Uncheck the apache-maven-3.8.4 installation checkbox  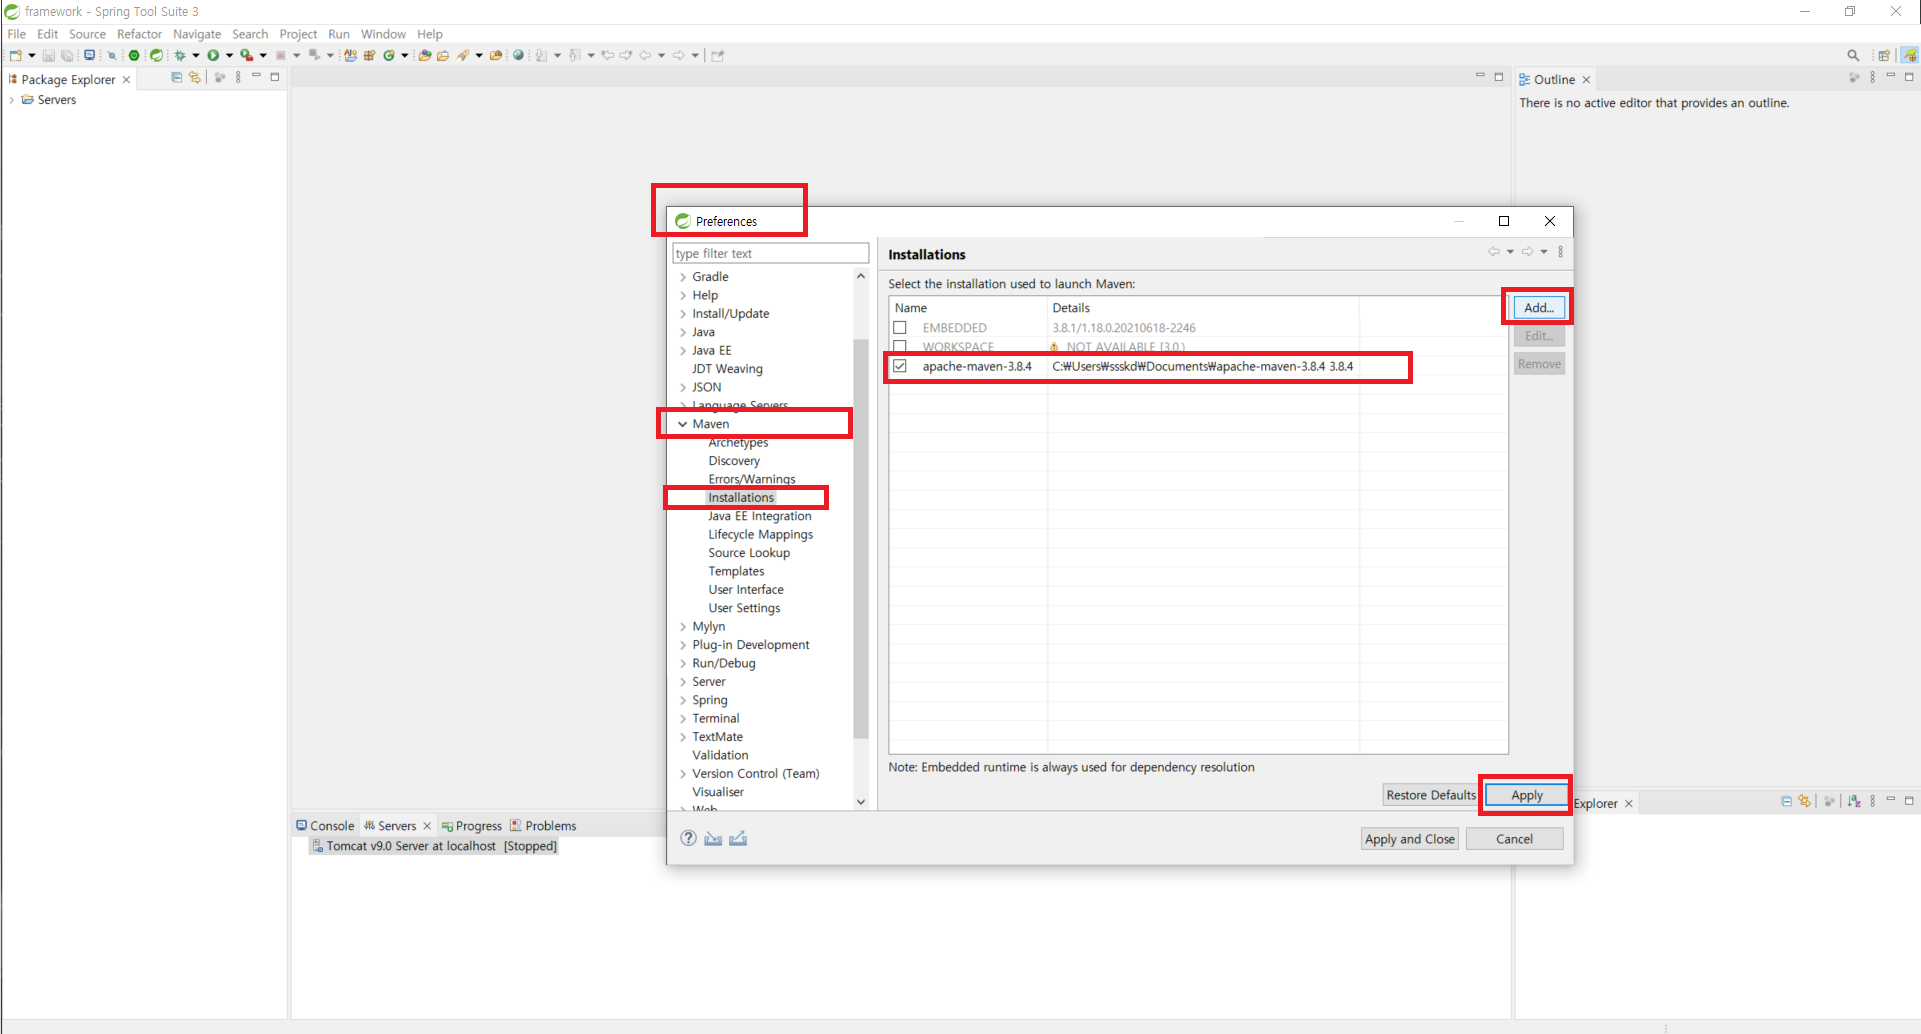tap(900, 366)
